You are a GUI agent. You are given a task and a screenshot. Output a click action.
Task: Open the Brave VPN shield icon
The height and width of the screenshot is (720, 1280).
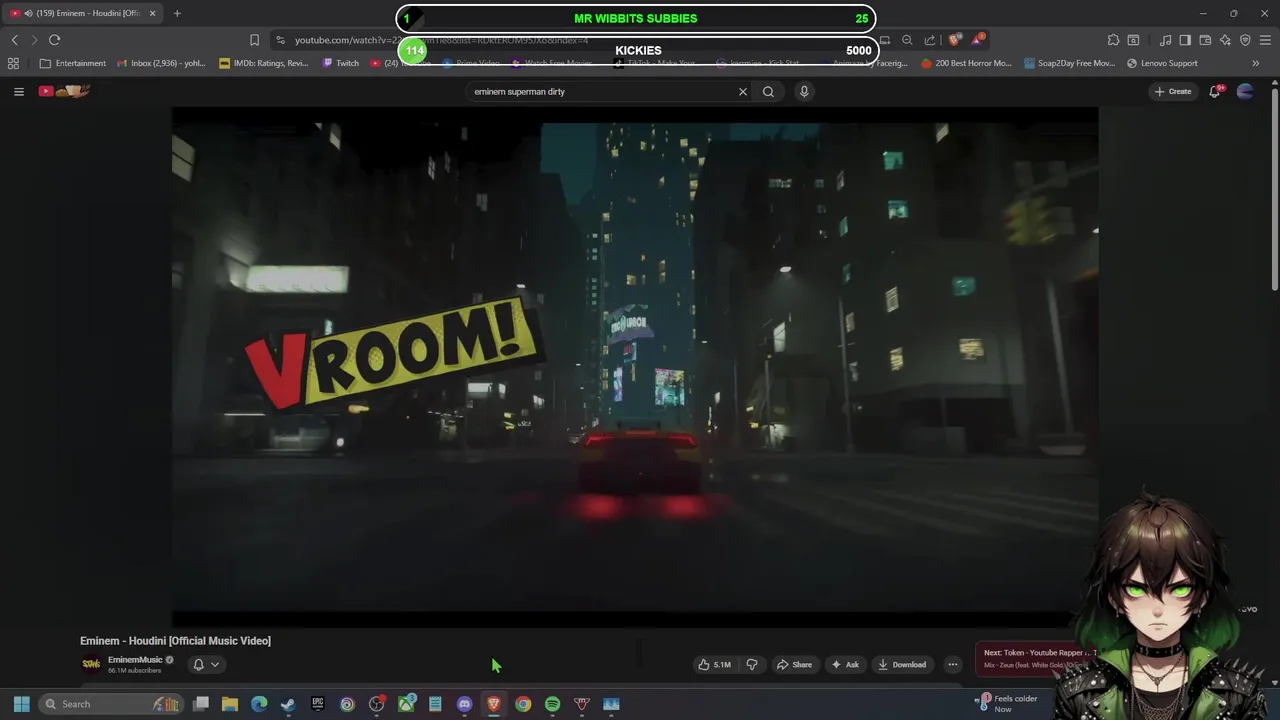click(x=1245, y=40)
